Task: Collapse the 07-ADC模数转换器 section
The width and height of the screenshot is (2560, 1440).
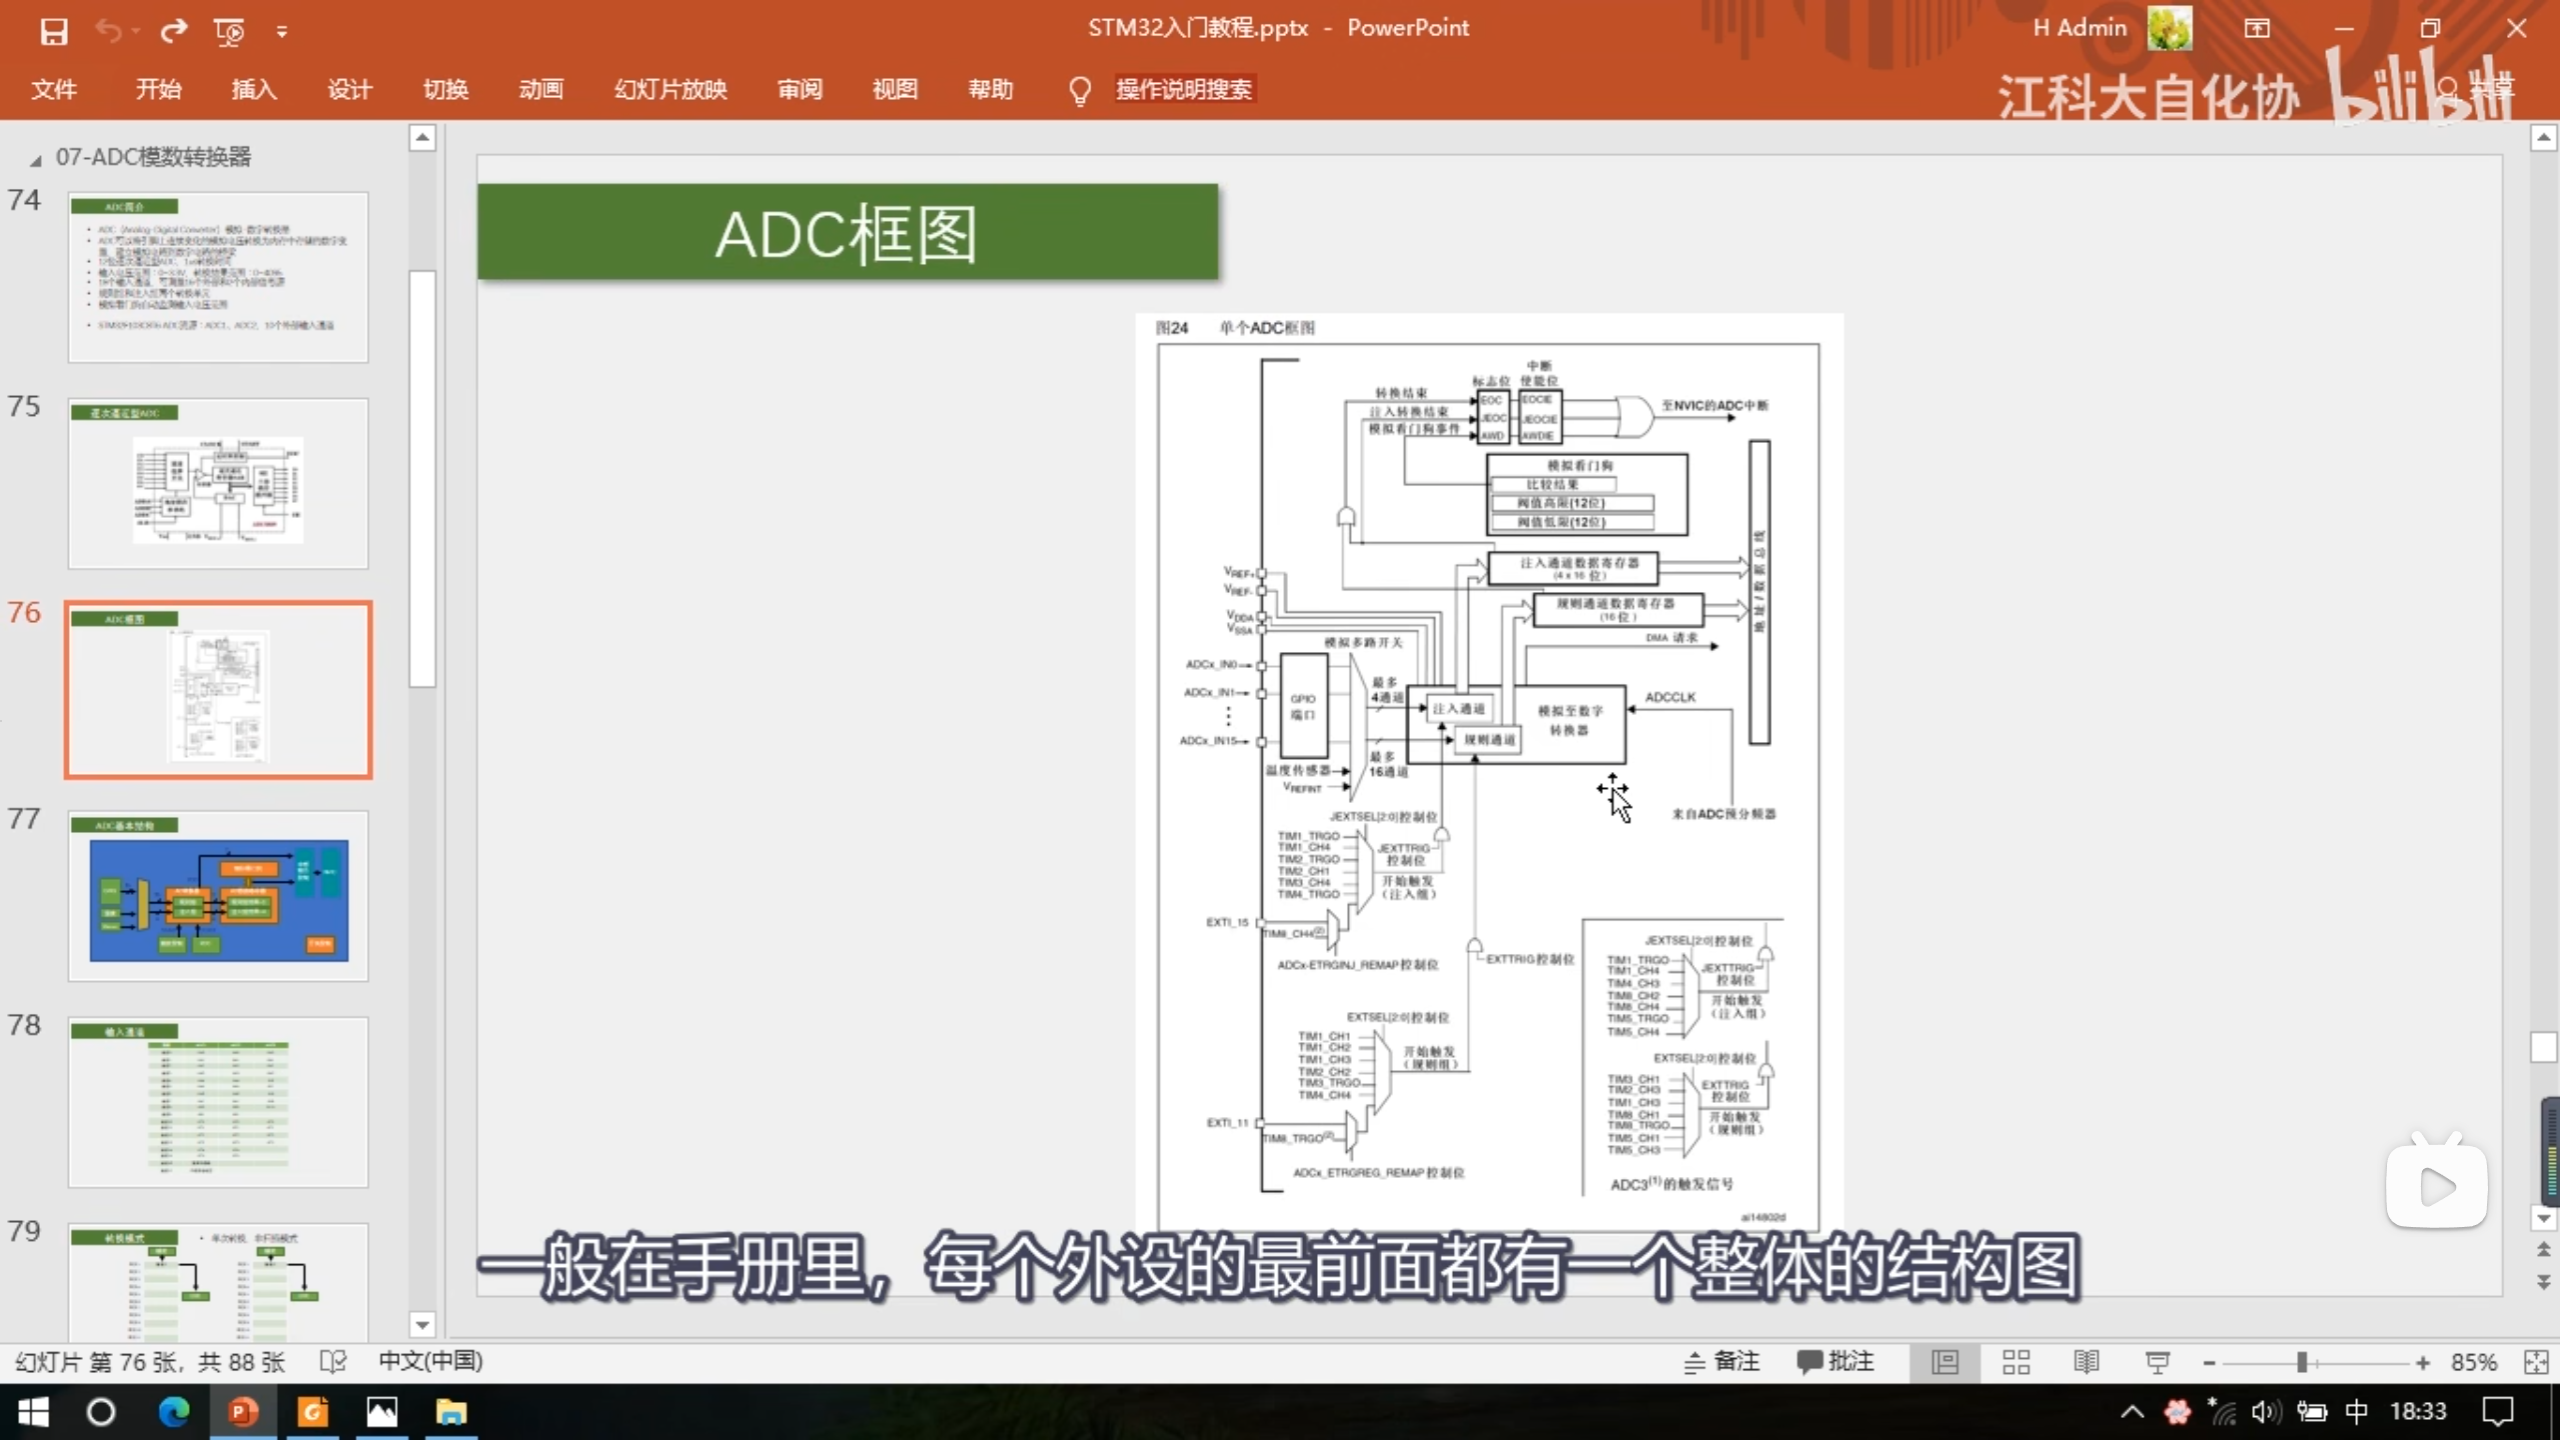Action: tap(36, 159)
